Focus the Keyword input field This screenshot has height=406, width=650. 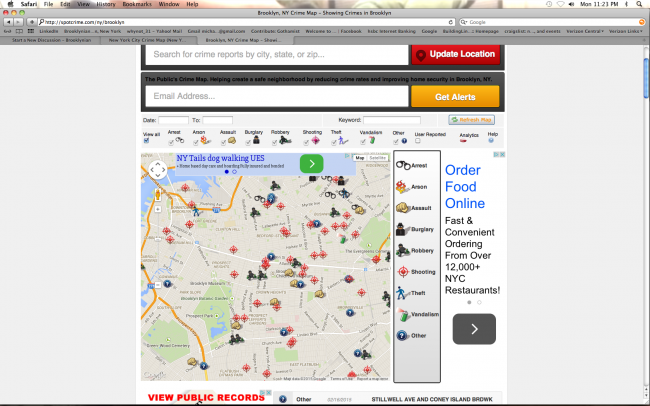click(392, 120)
